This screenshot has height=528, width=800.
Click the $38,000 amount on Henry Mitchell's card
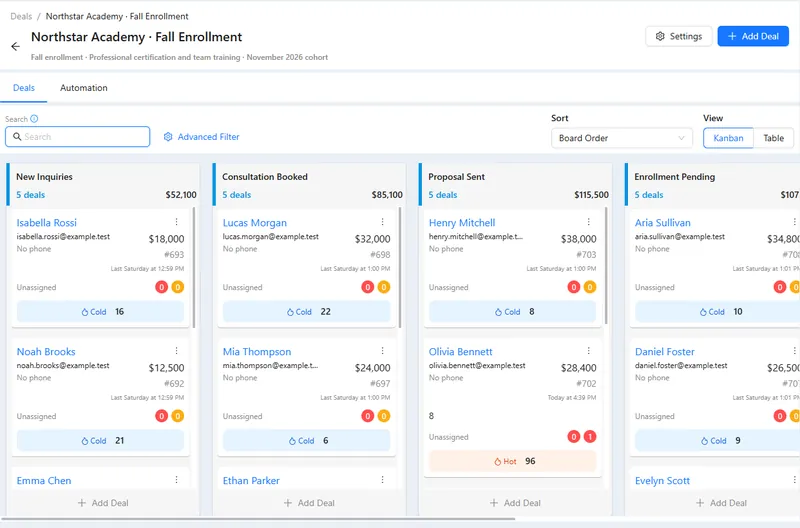[579, 239]
